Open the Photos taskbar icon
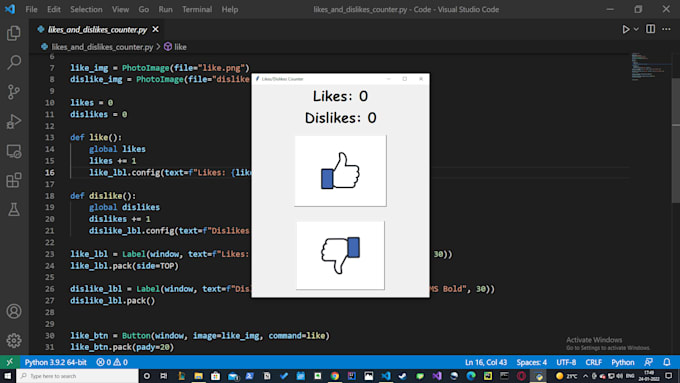The width and height of the screenshot is (680, 383). pyautogui.click(x=369, y=376)
